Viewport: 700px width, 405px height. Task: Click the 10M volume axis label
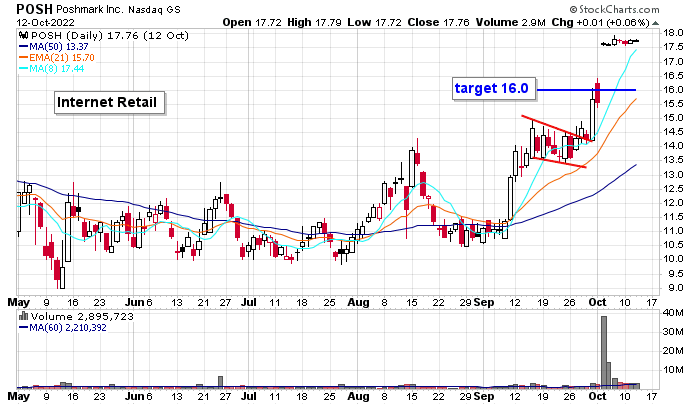pos(673,370)
